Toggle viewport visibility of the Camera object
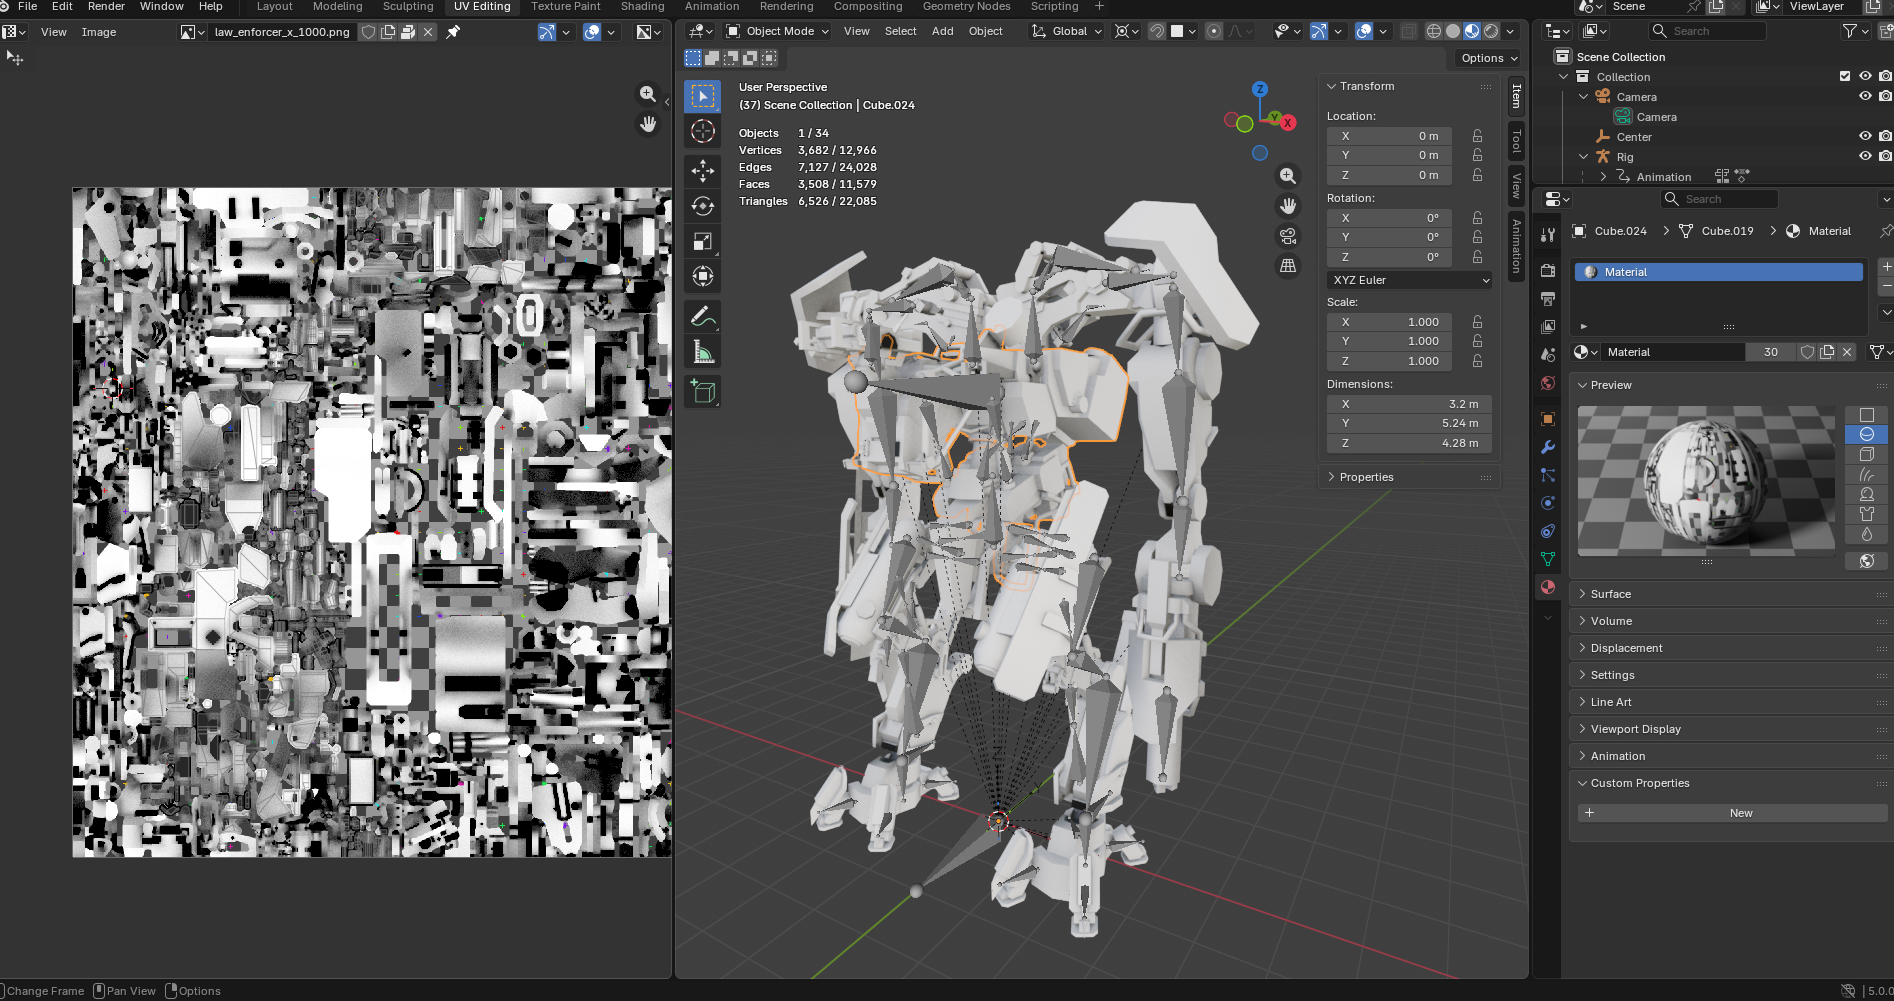 coord(1865,96)
